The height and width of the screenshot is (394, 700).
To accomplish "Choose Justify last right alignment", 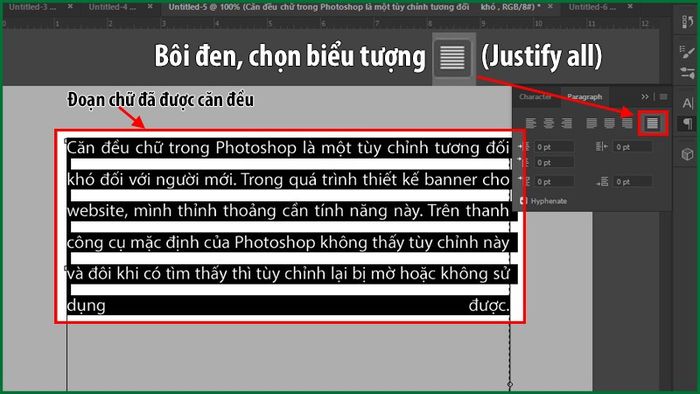I will pos(627,123).
